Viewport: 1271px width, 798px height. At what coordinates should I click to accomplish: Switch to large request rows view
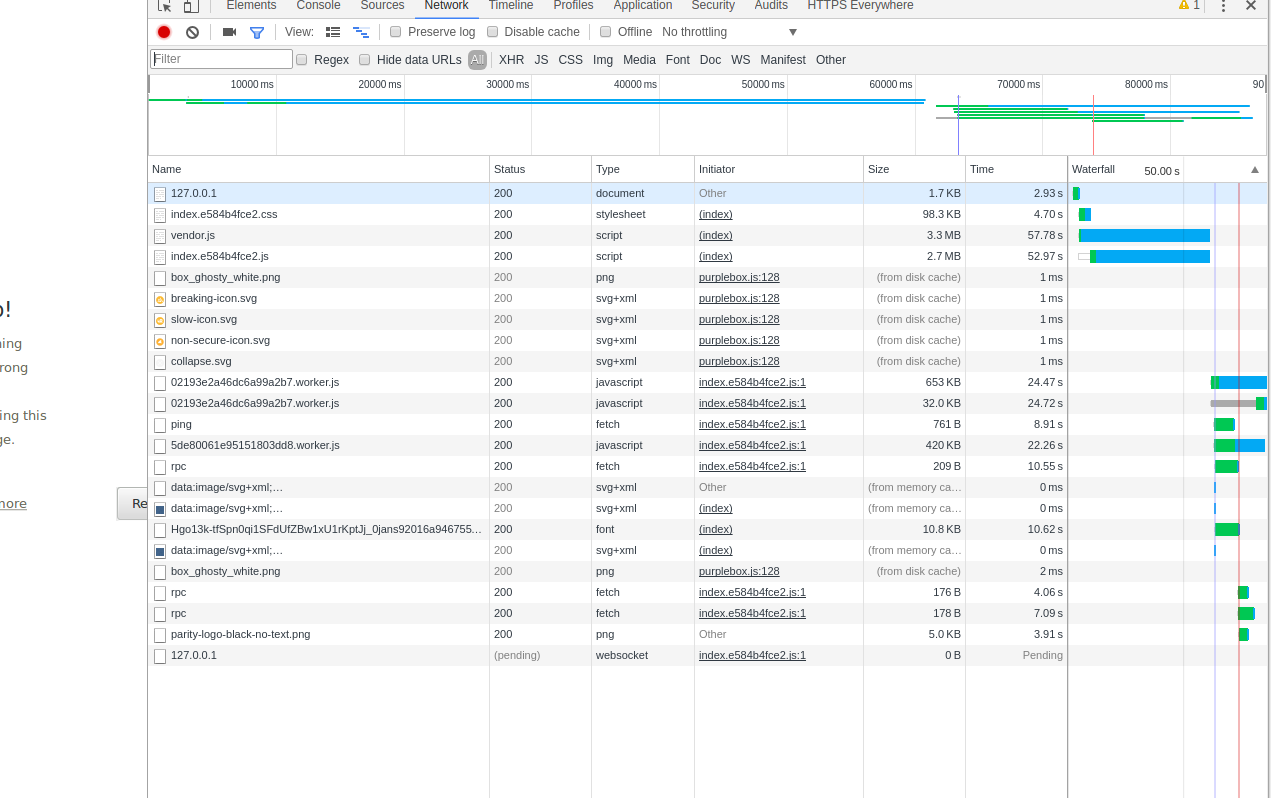click(x=333, y=31)
